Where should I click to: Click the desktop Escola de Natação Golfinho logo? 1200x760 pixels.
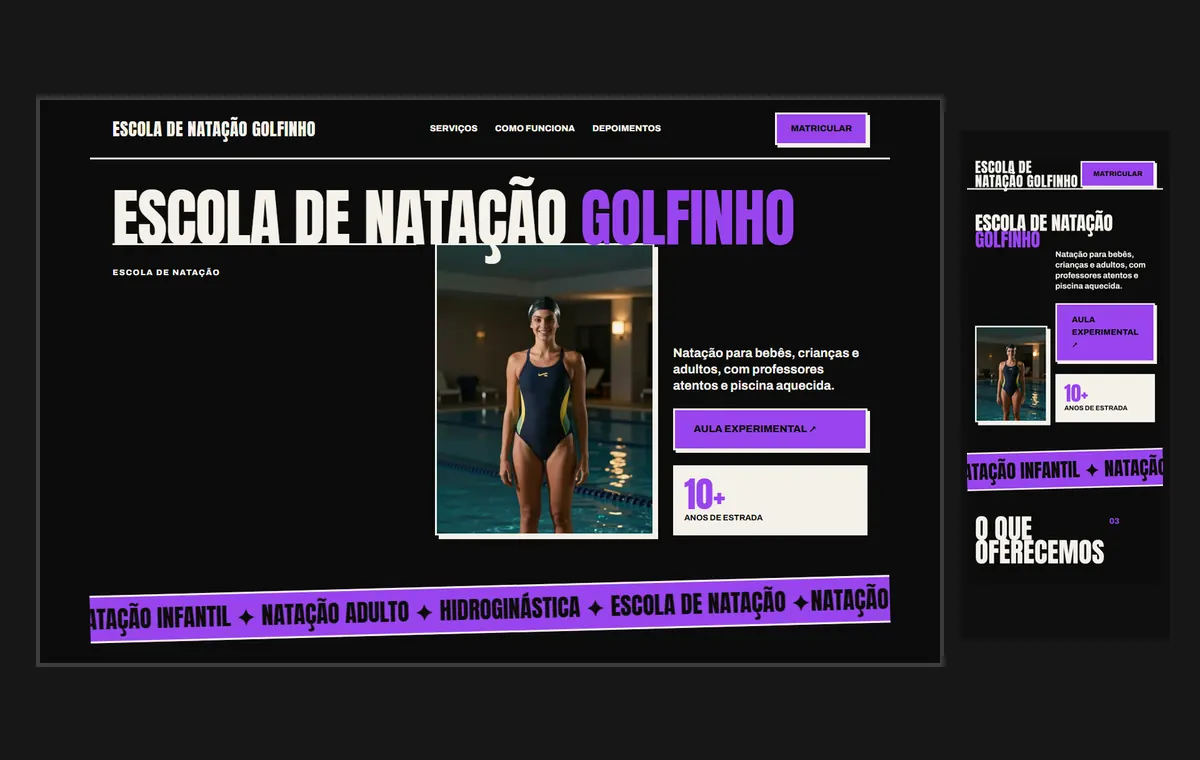(x=214, y=129)
